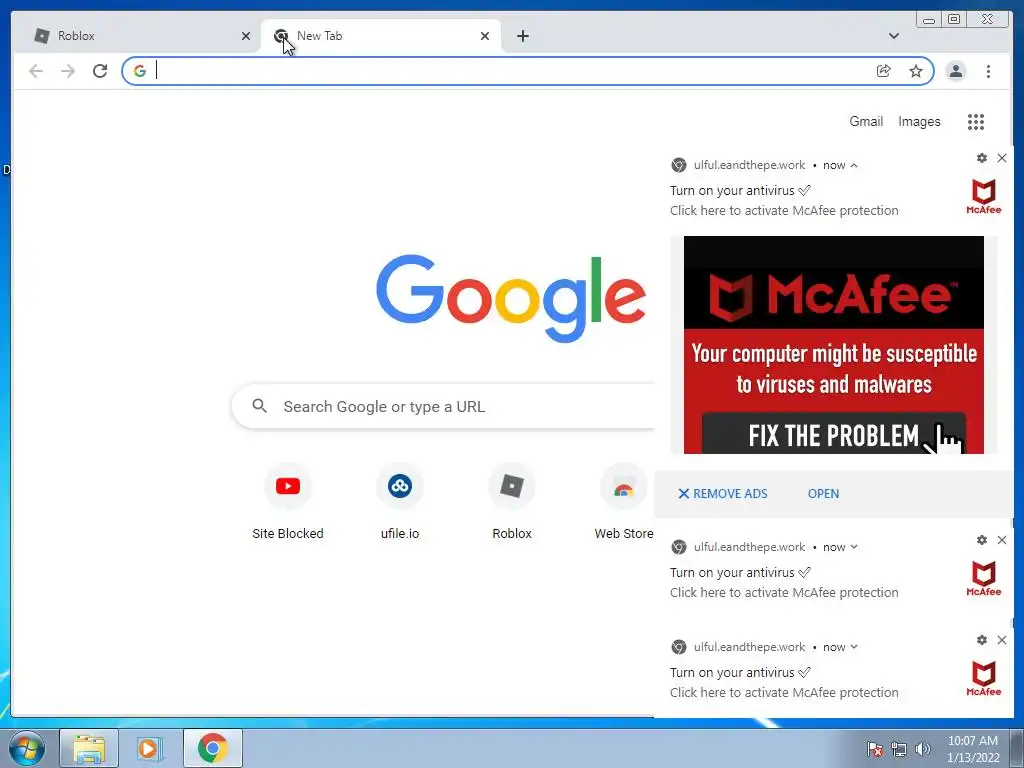Dismiss the third McAfee notification
Screen dimensions: 1024x768
1002,640
